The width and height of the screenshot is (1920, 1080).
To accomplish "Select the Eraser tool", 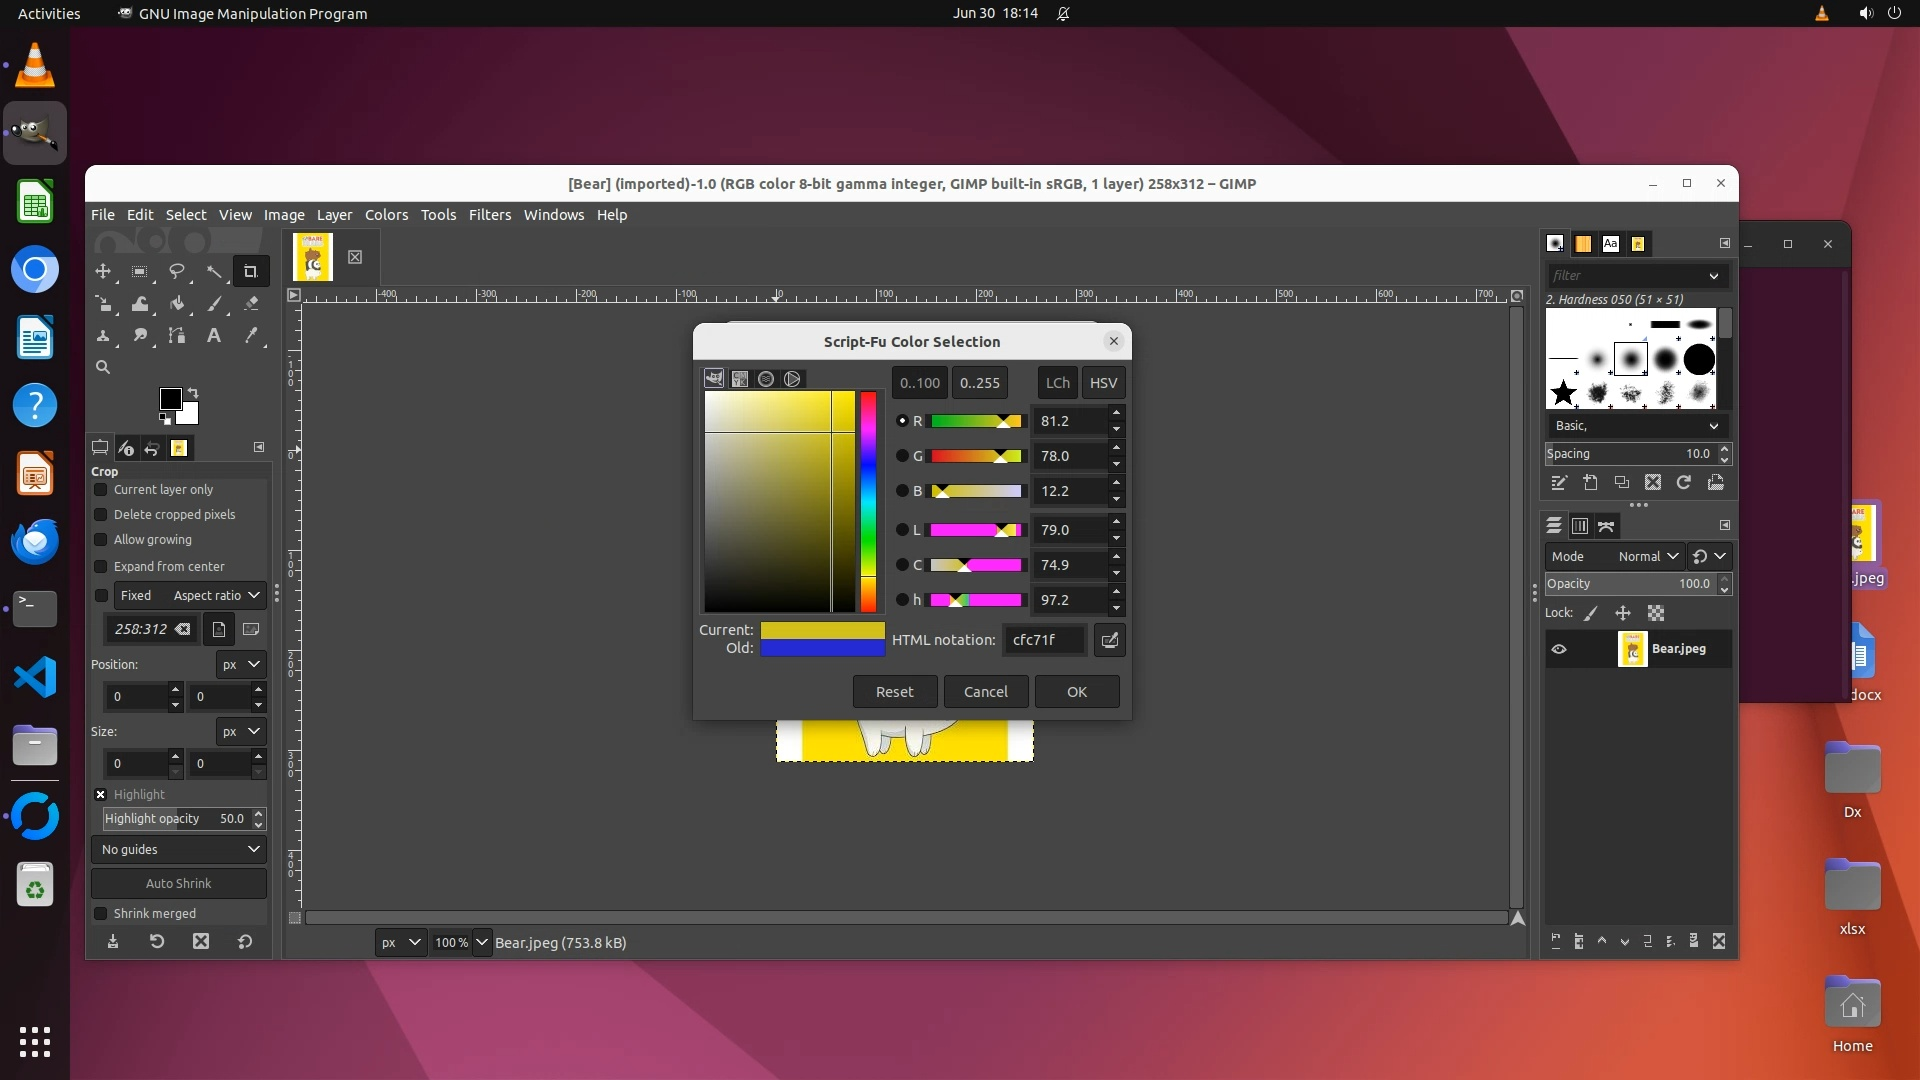I will [x=251, y=304].
